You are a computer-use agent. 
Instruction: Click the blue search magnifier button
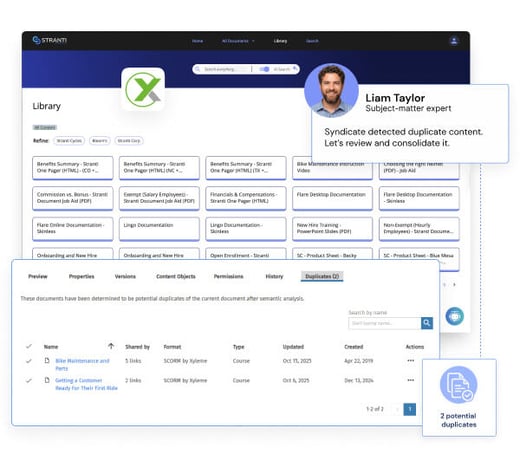(427, 323)
